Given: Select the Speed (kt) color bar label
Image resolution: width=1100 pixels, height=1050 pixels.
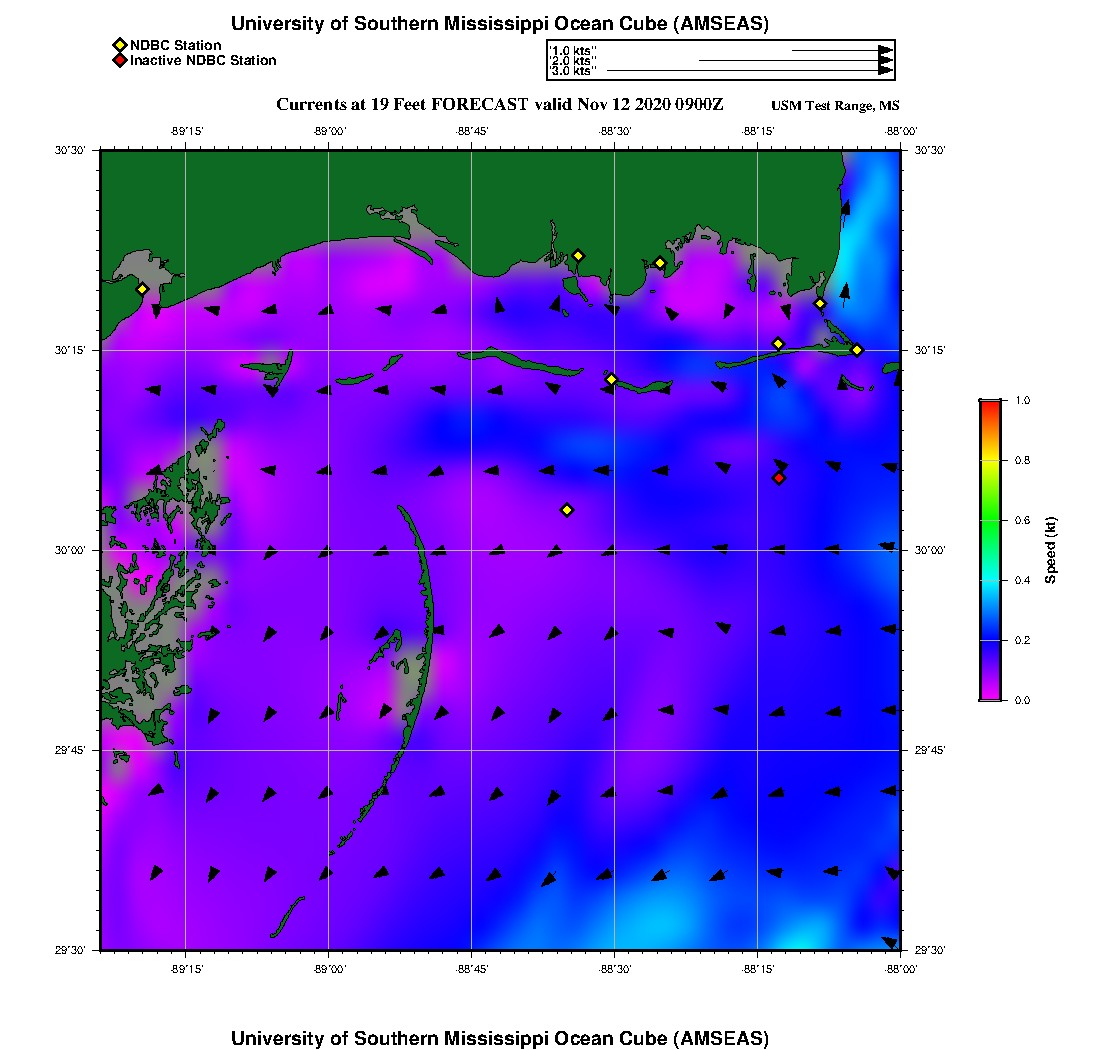Looking at the screenshot, I should coord(1050,550).
